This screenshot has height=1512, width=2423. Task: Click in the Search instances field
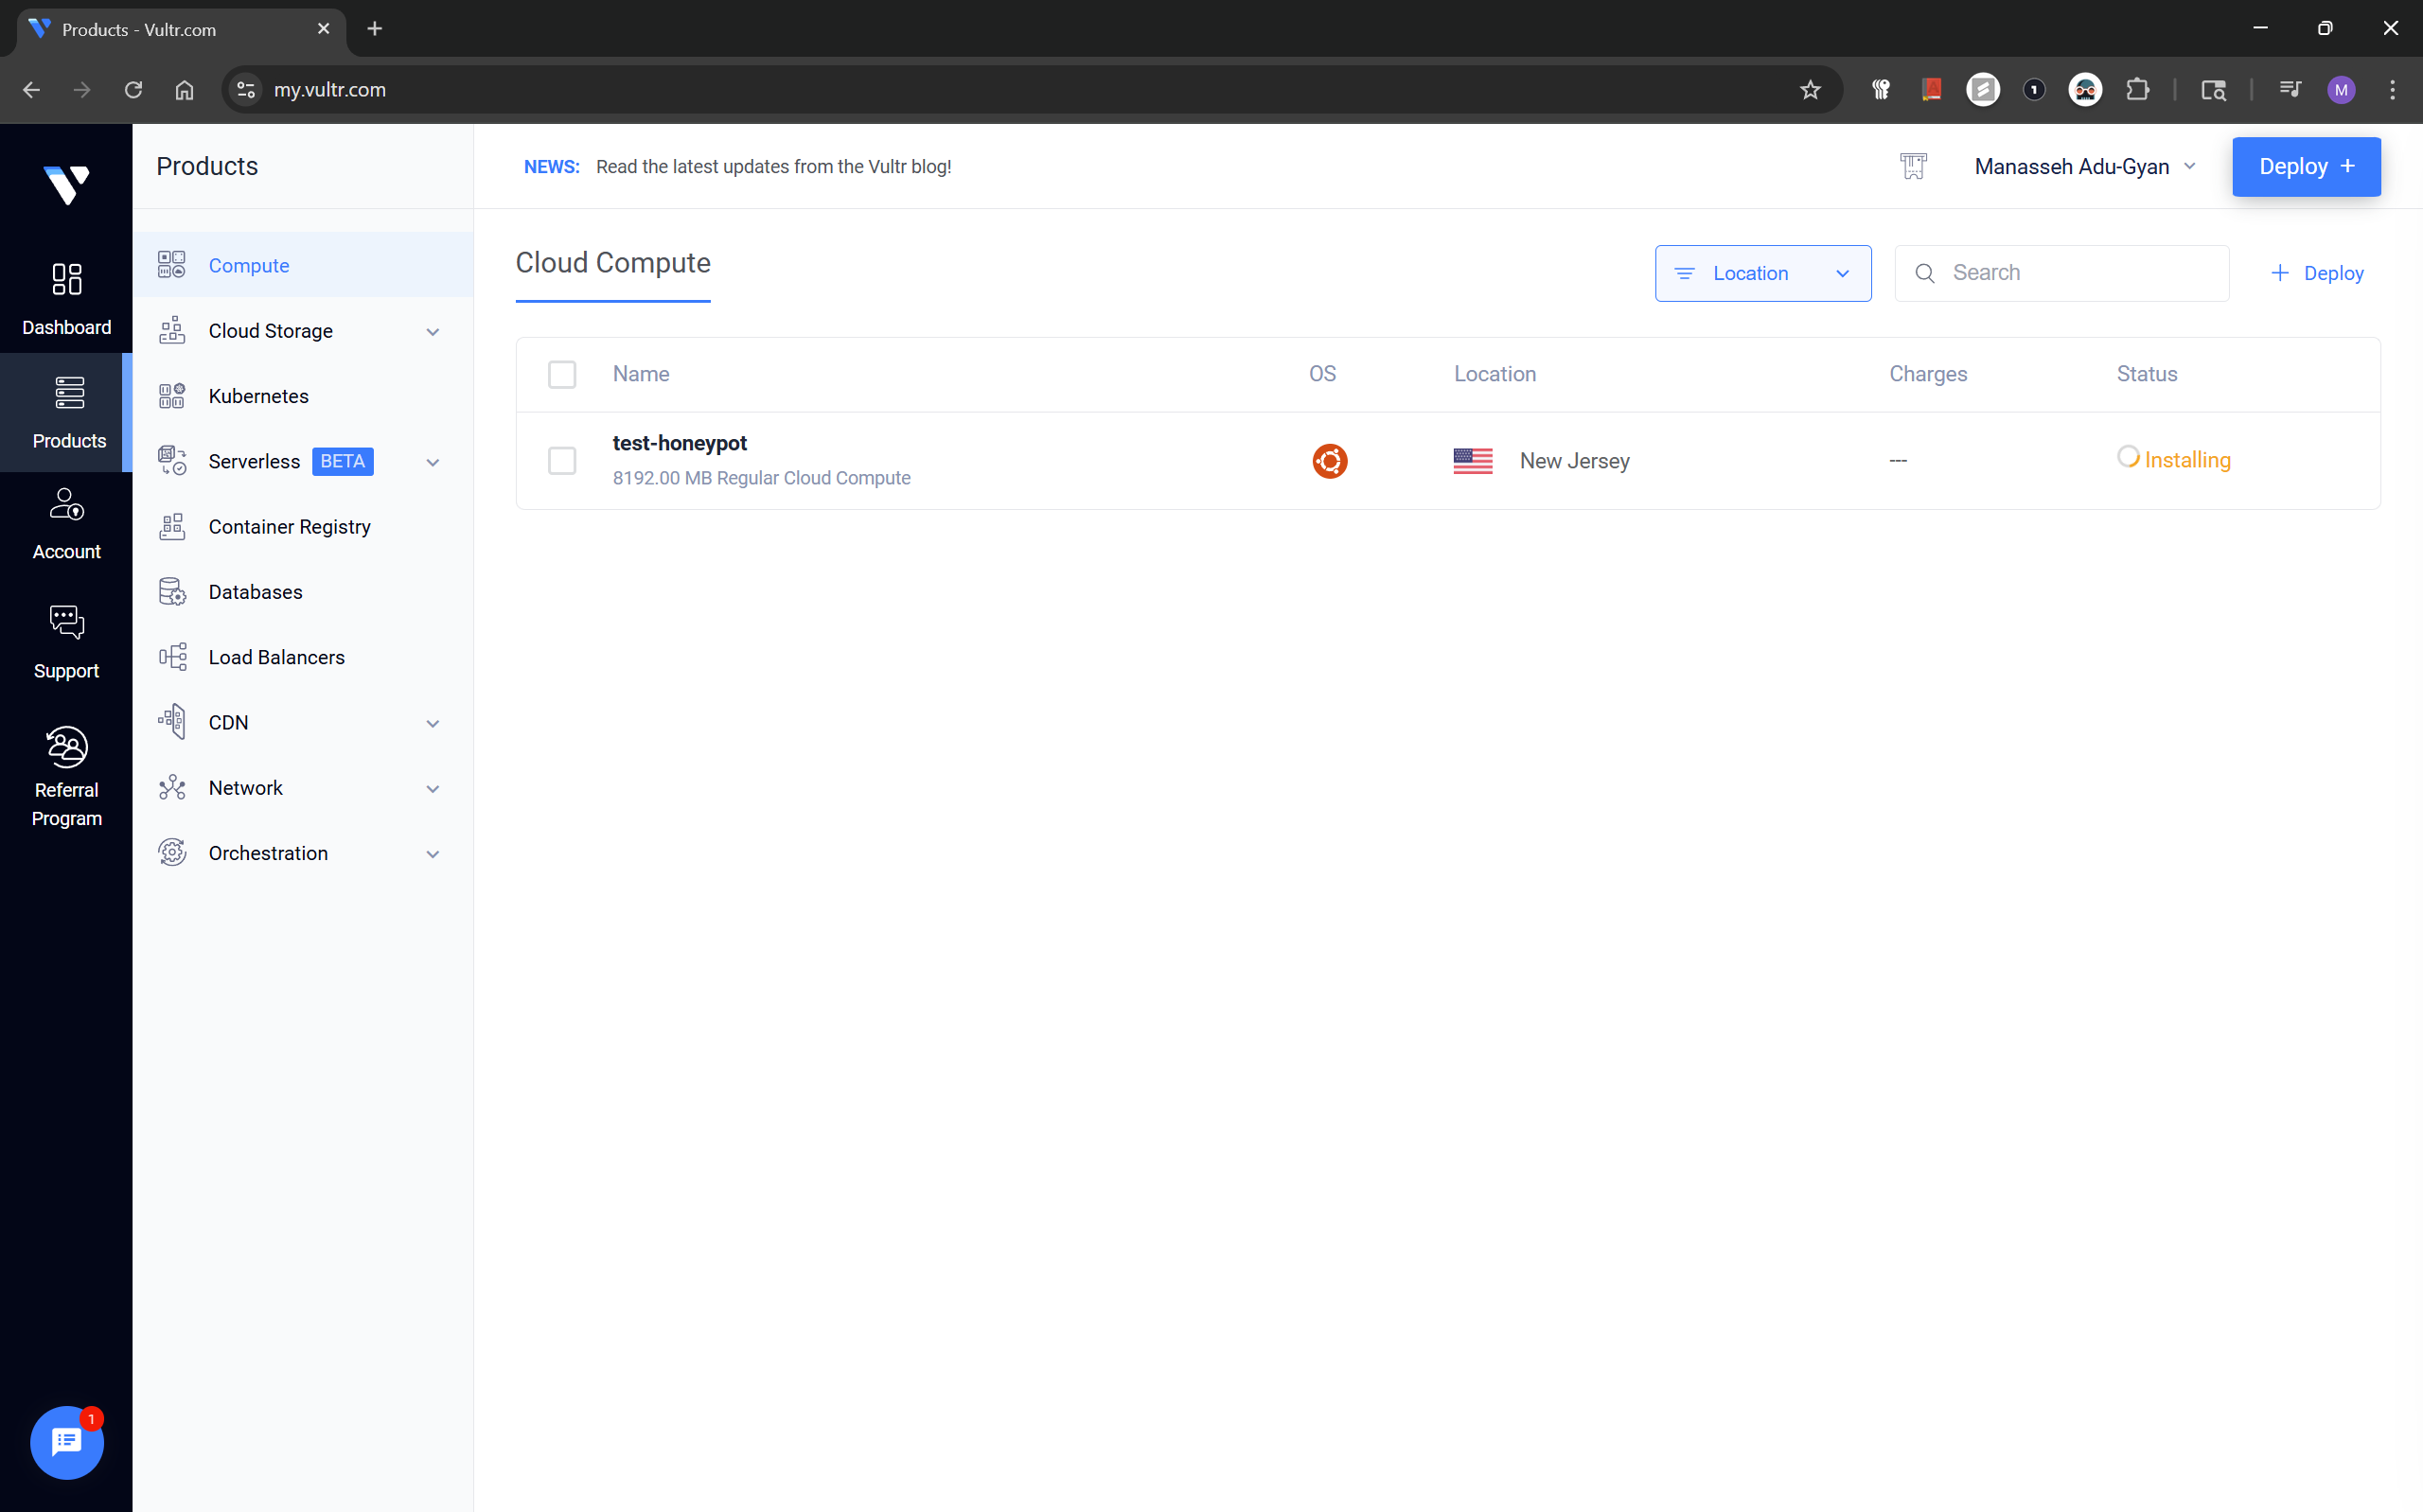[2061, 273]
